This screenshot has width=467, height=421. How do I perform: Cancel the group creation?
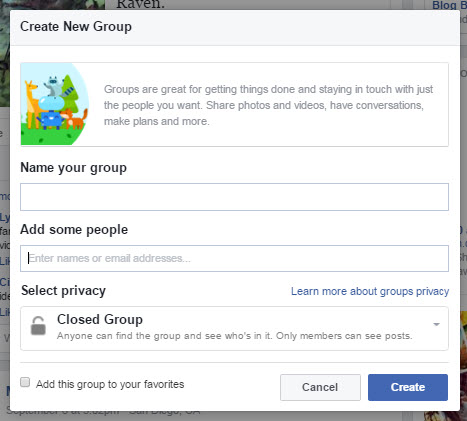coord(320,387)
